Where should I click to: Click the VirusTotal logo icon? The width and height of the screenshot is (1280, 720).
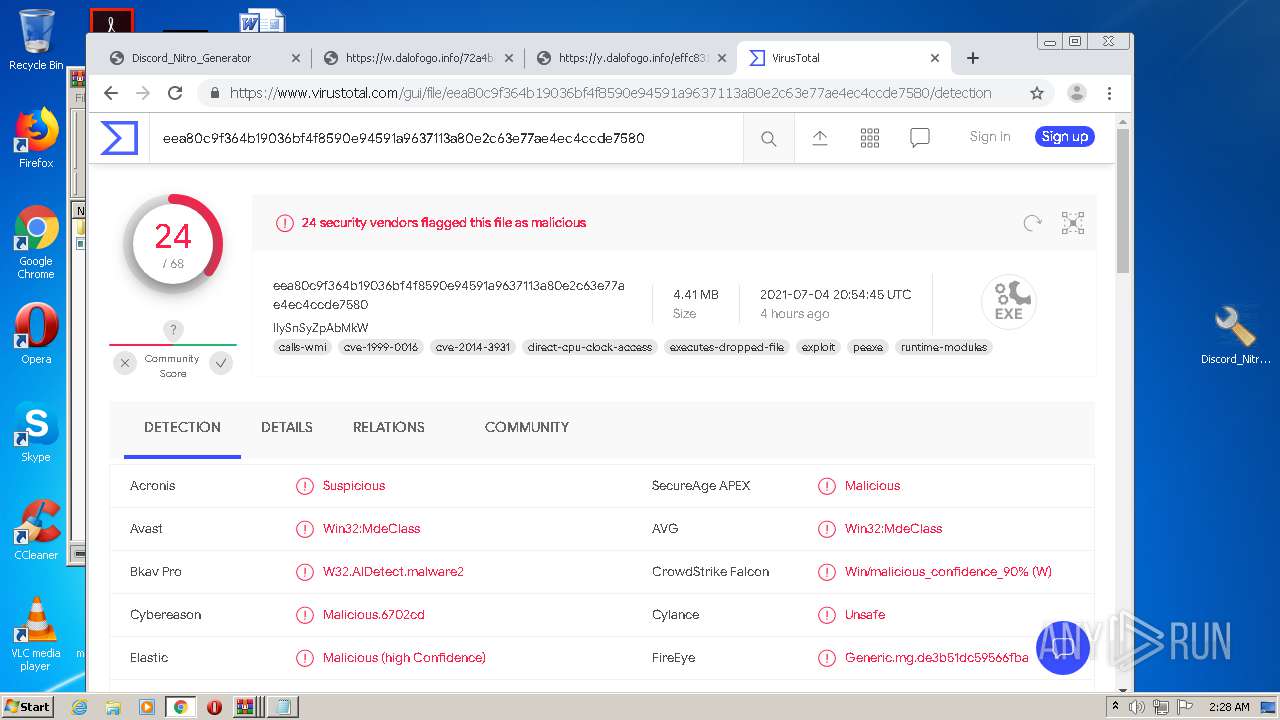coord(119,138)
